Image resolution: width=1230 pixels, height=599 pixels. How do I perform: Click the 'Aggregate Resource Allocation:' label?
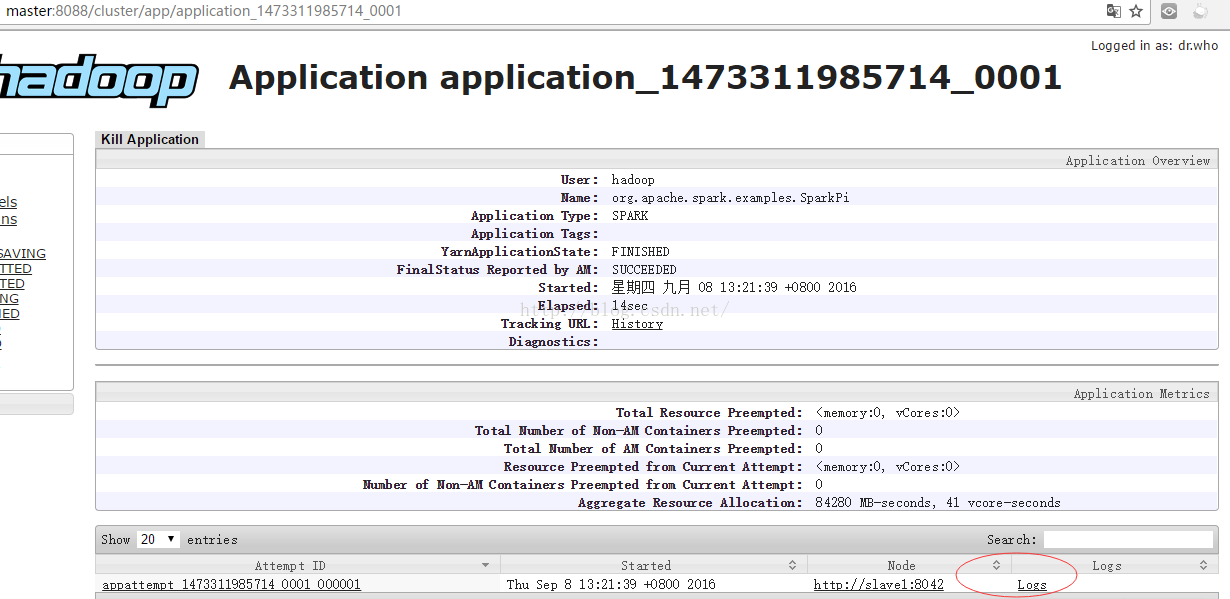(x=690, y=503)
